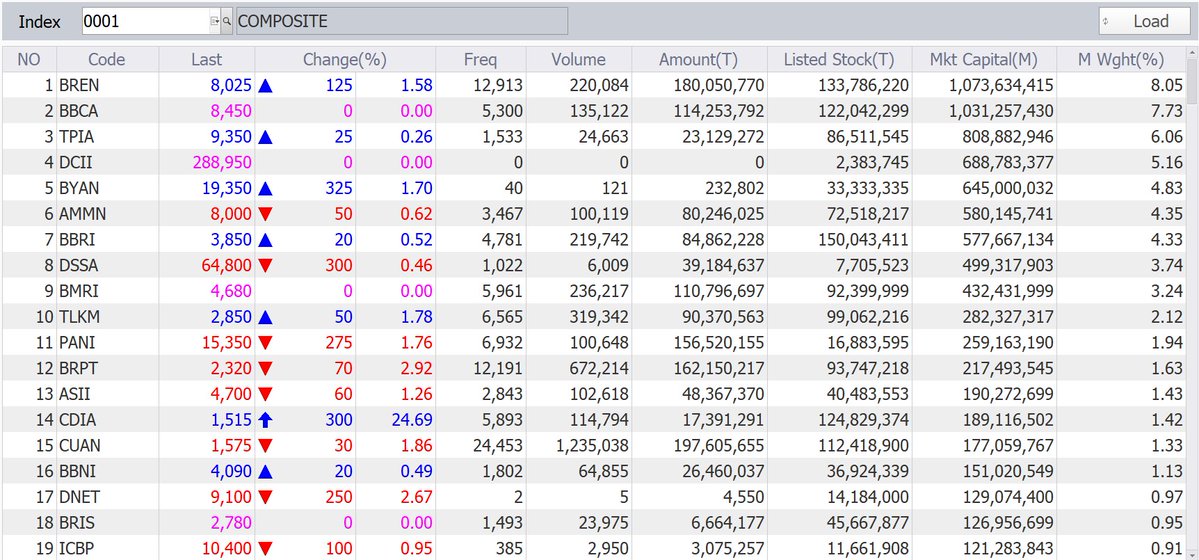
Task: Select the BBRI stock code
Action: coord(78,240)
